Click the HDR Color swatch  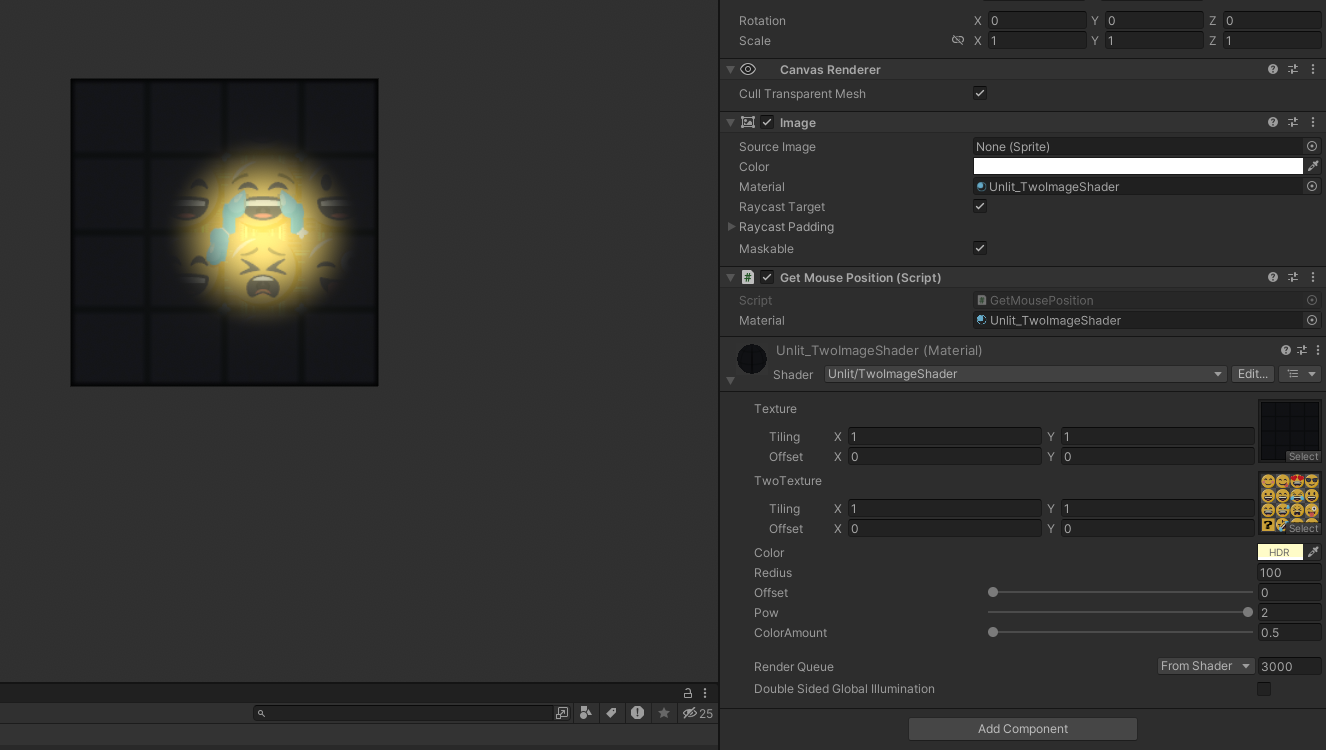pos(1280,552)
